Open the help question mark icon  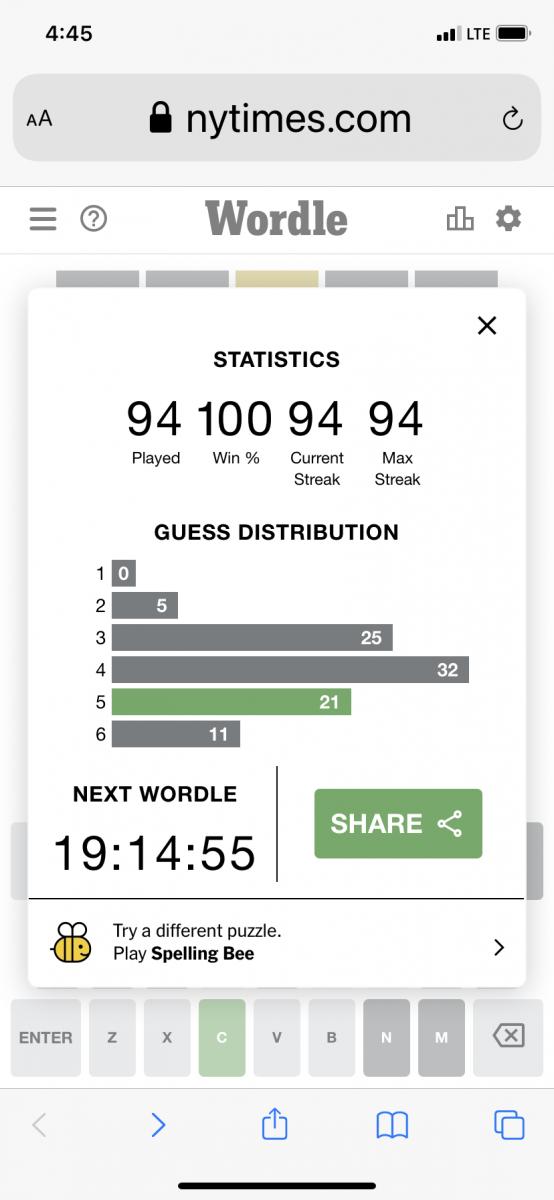pos(93,219)
